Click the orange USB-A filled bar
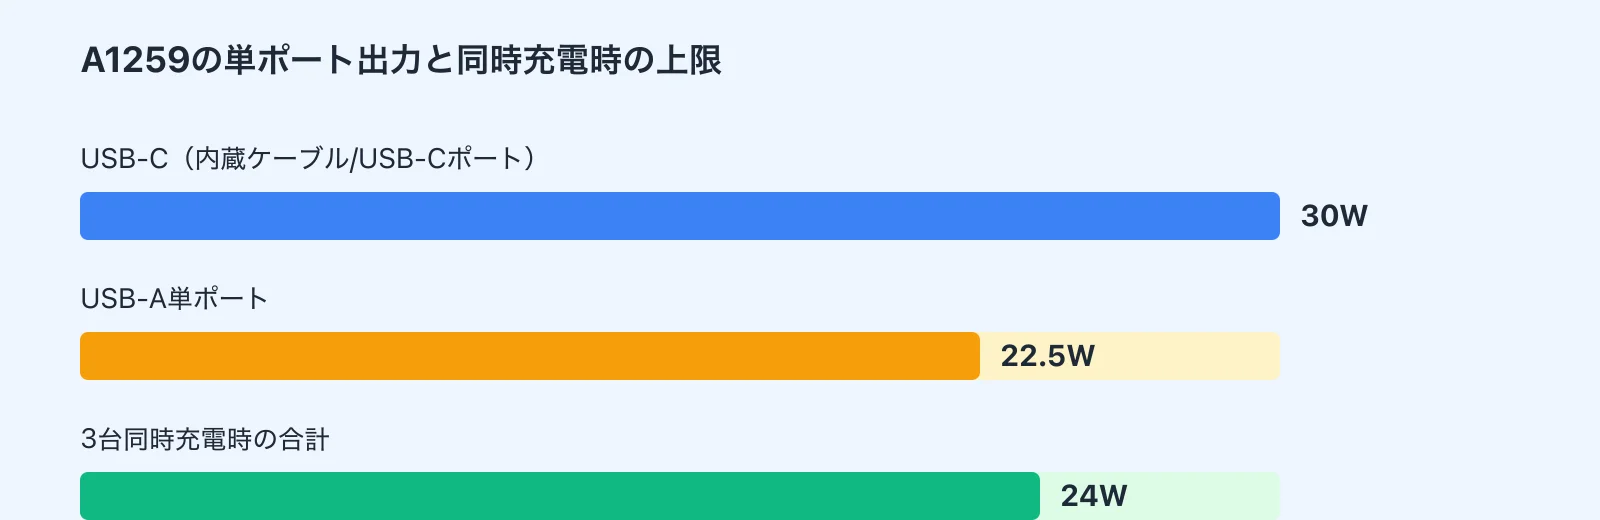The width and height of the screenshot is (1600, 520). coord(530,356)
